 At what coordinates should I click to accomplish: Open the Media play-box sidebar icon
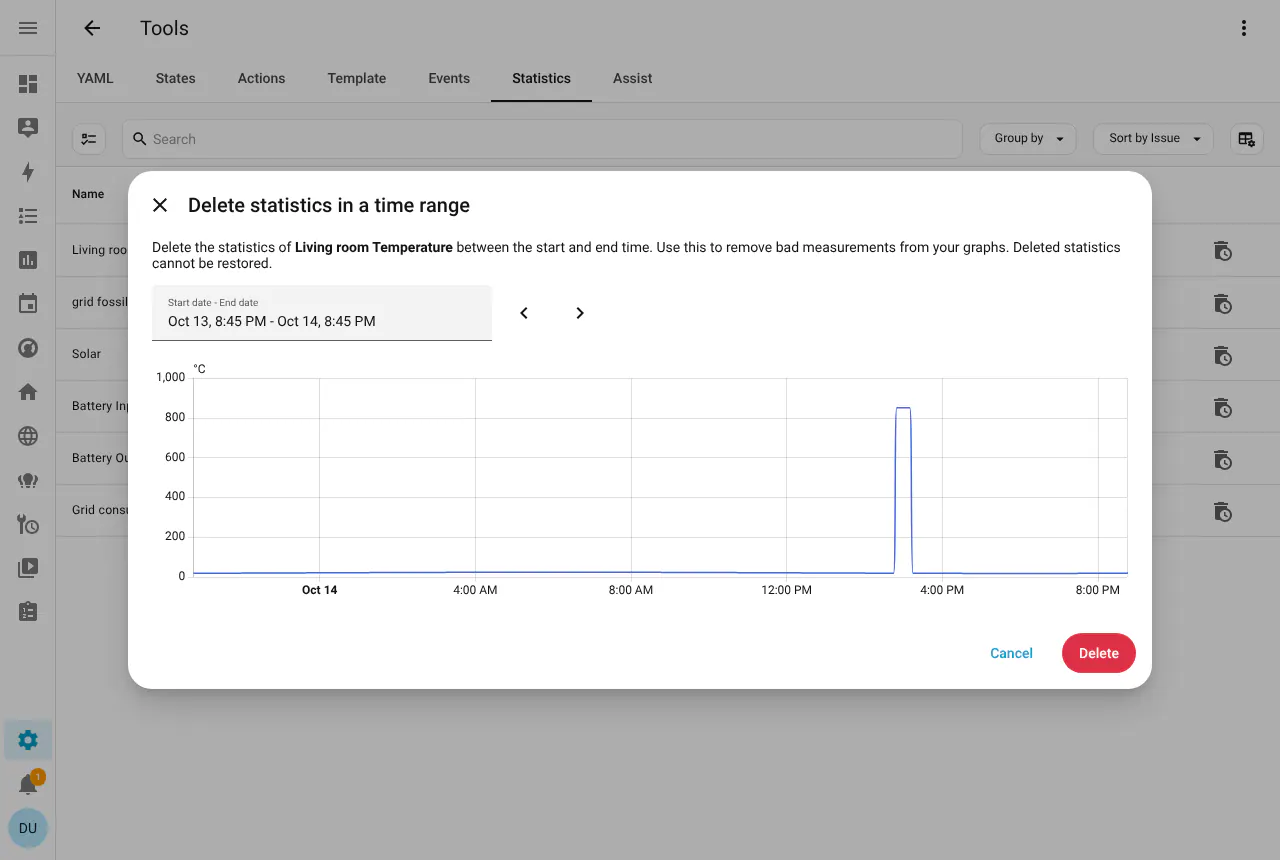[28, 568]
